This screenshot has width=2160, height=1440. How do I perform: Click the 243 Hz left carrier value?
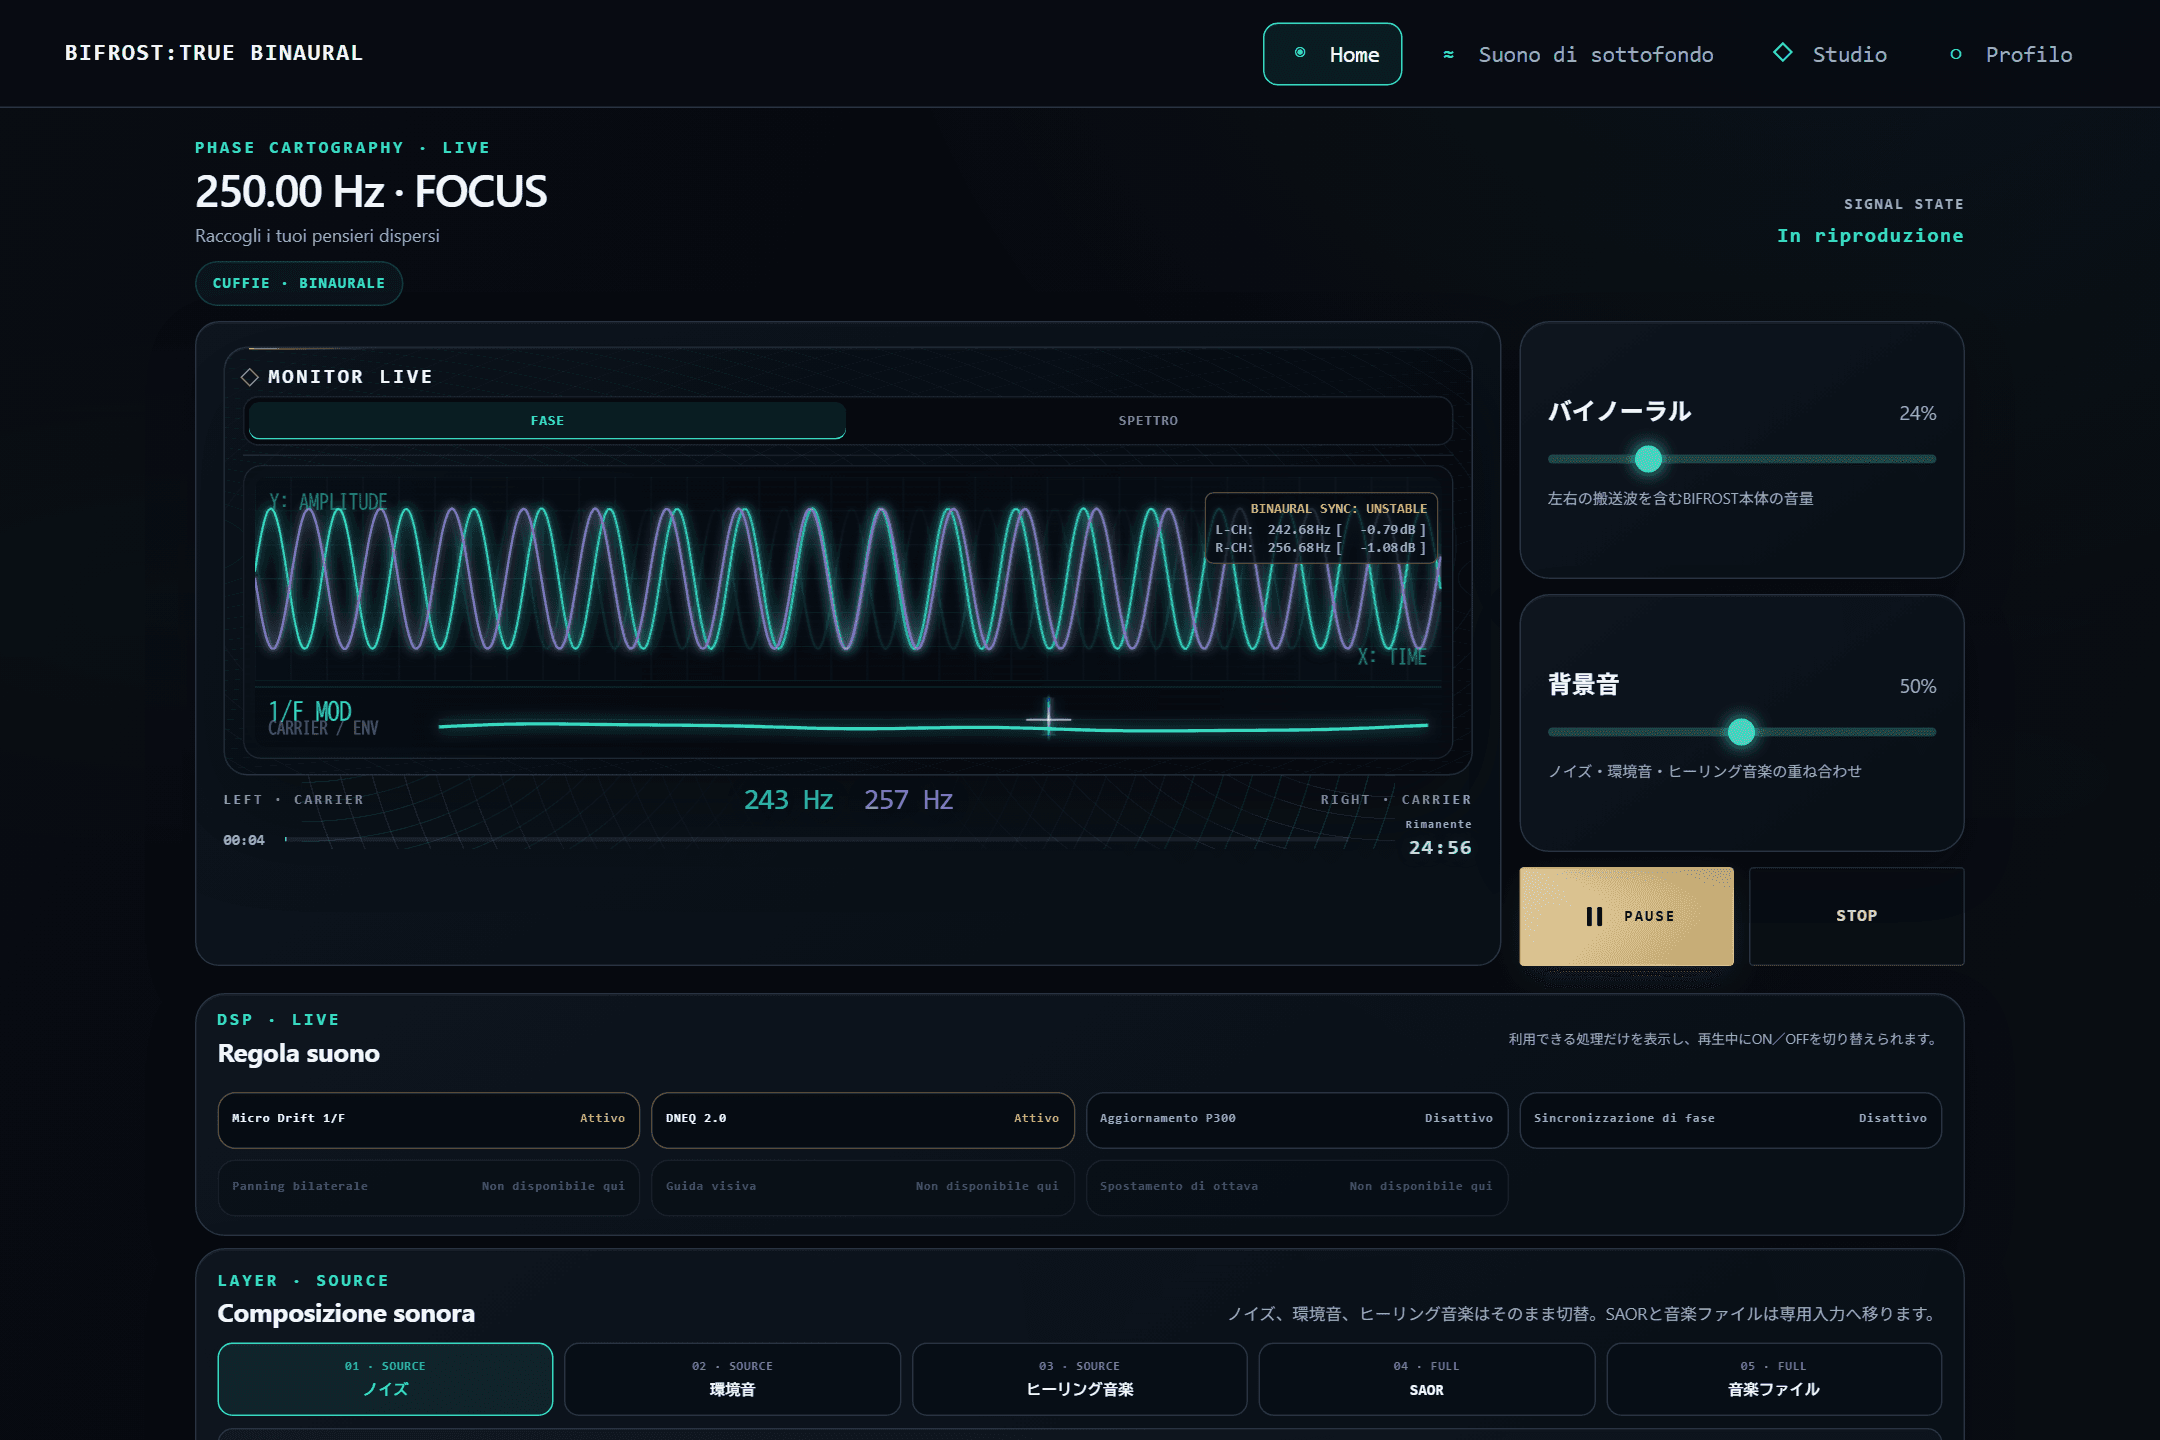click(x=788, y=800)
